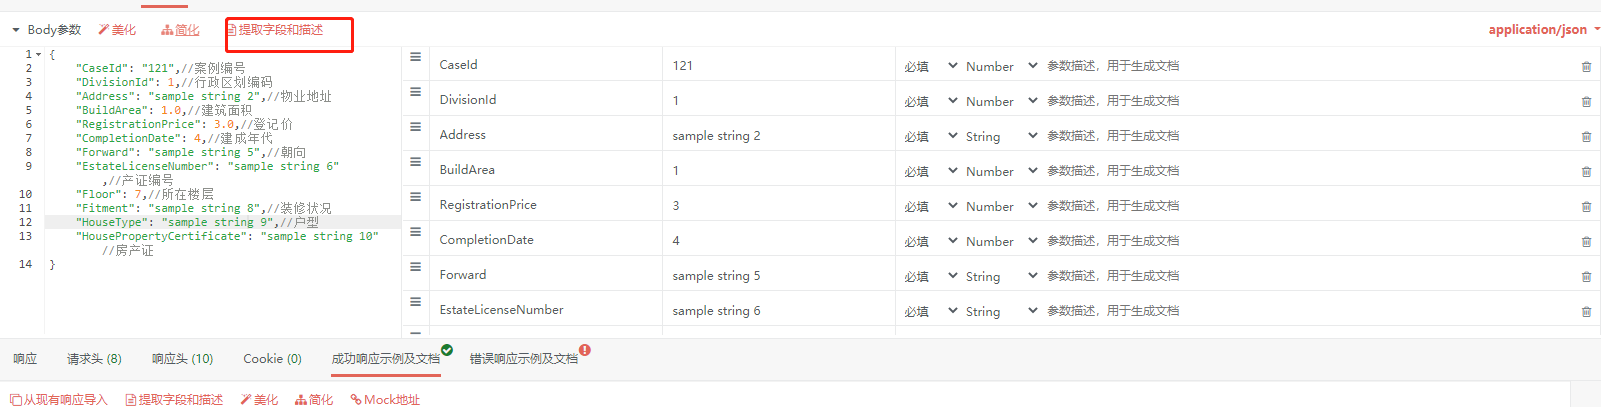Viewport: 1601px width, 407px height.
Task: Click the 简化 simplify icon in Body toolbar
Action: coord(167,30)
